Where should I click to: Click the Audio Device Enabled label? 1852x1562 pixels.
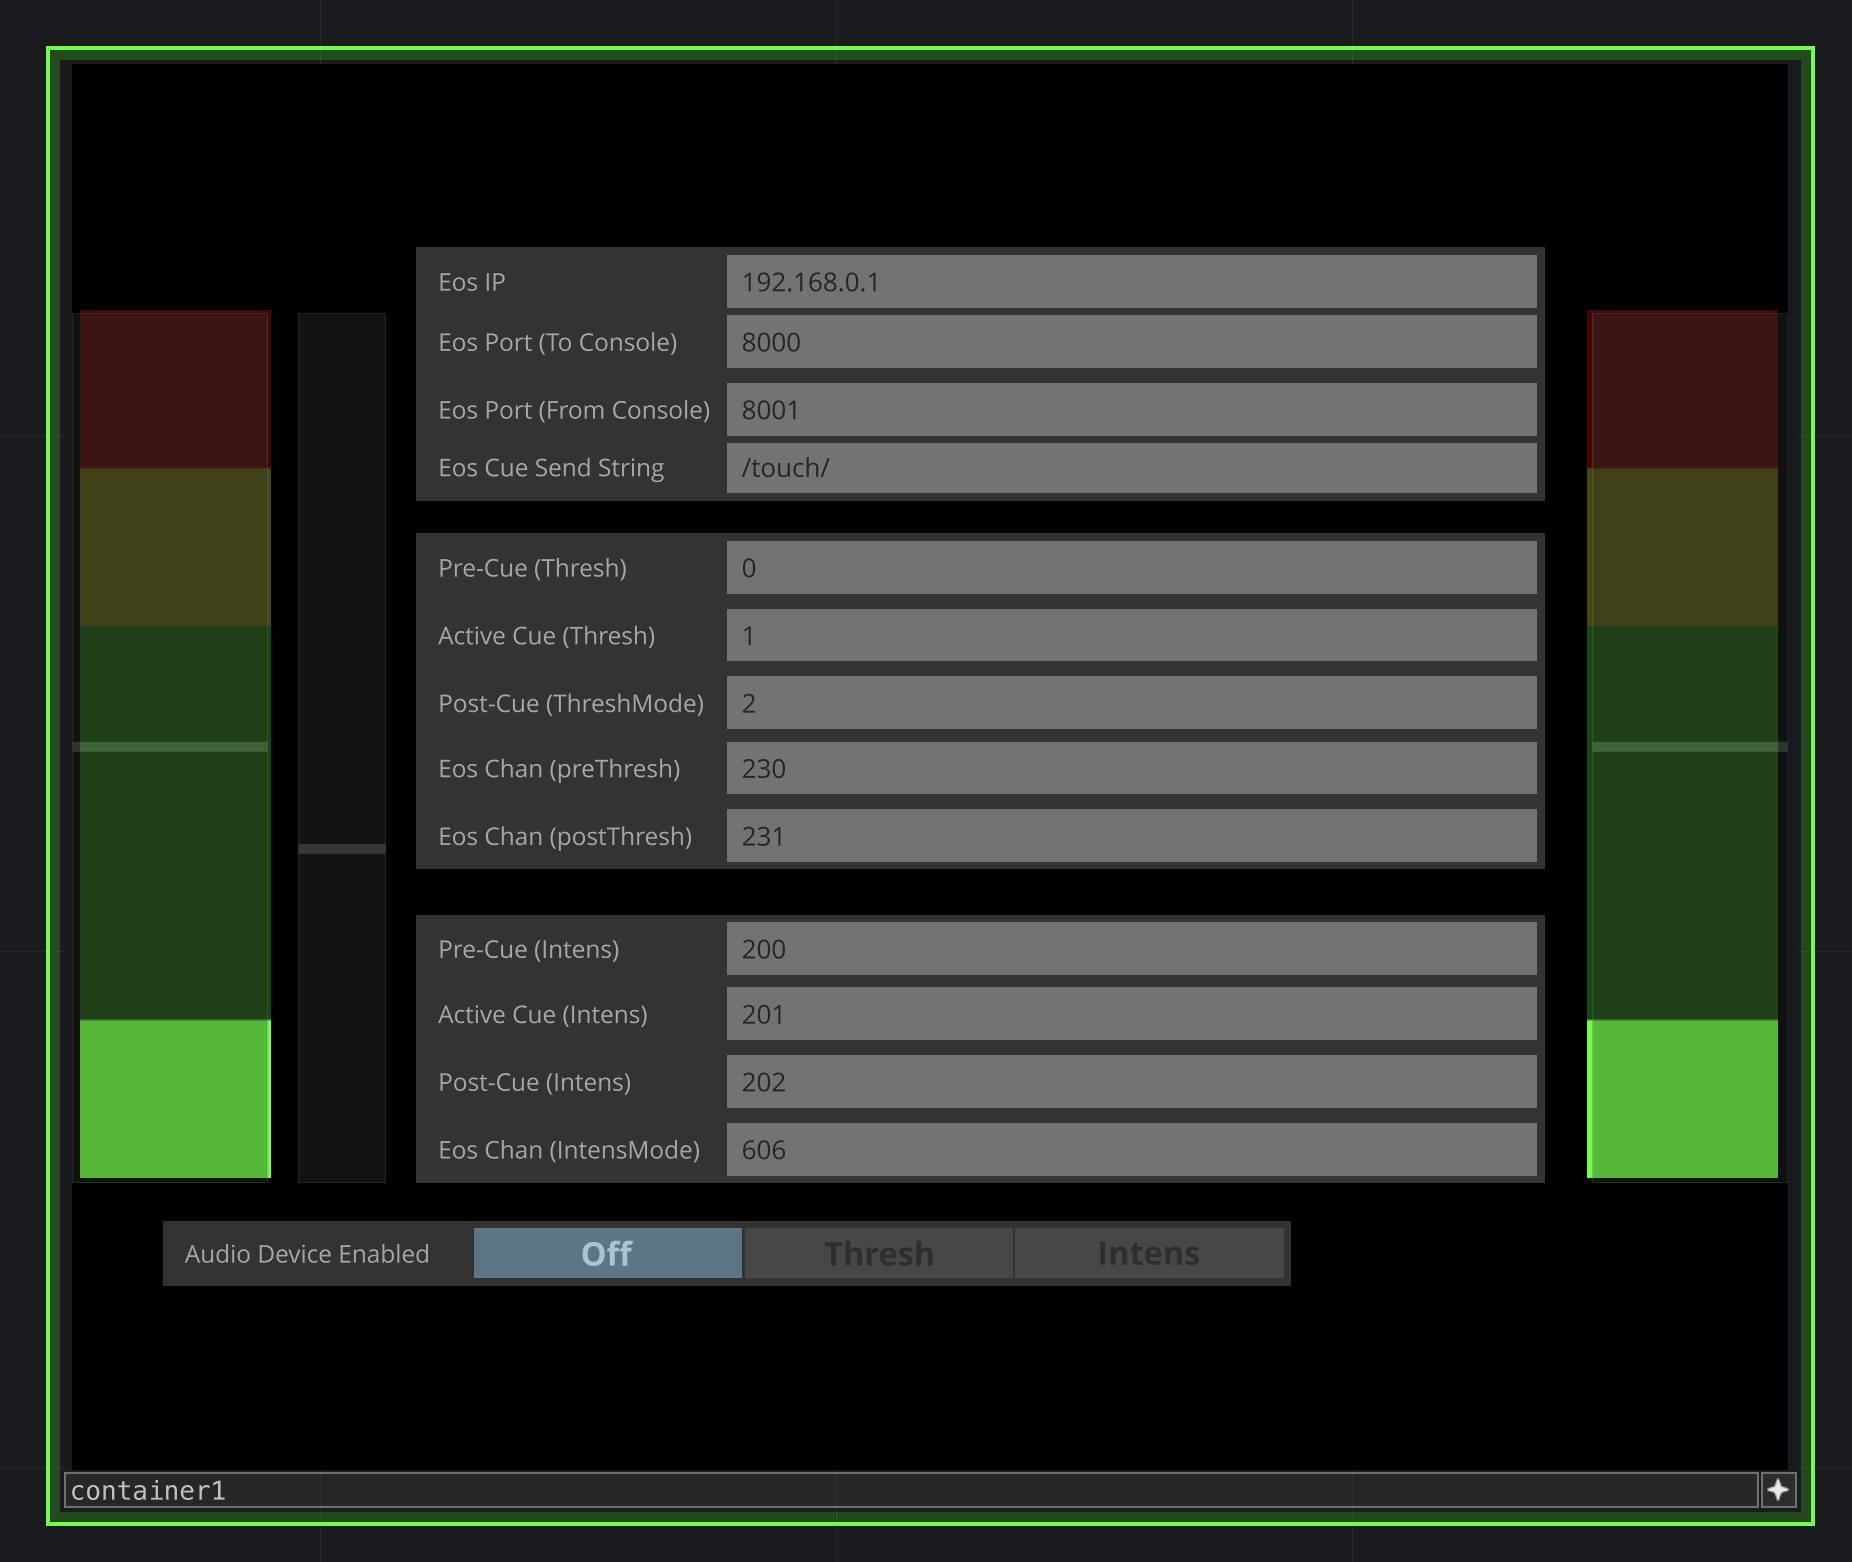(306, 1252)
